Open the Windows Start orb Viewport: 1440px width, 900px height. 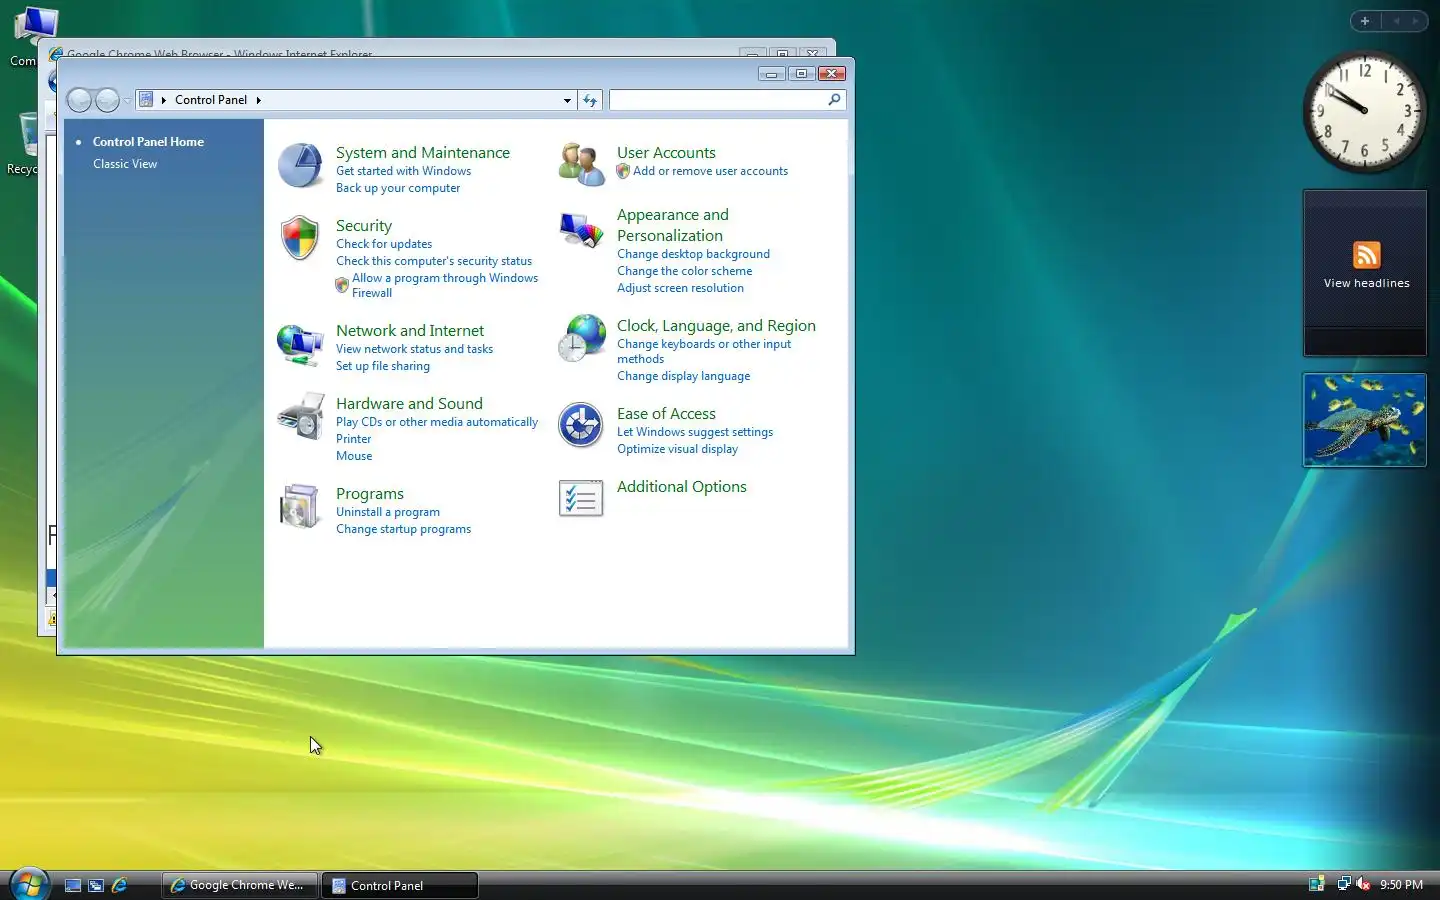[29, 884]
